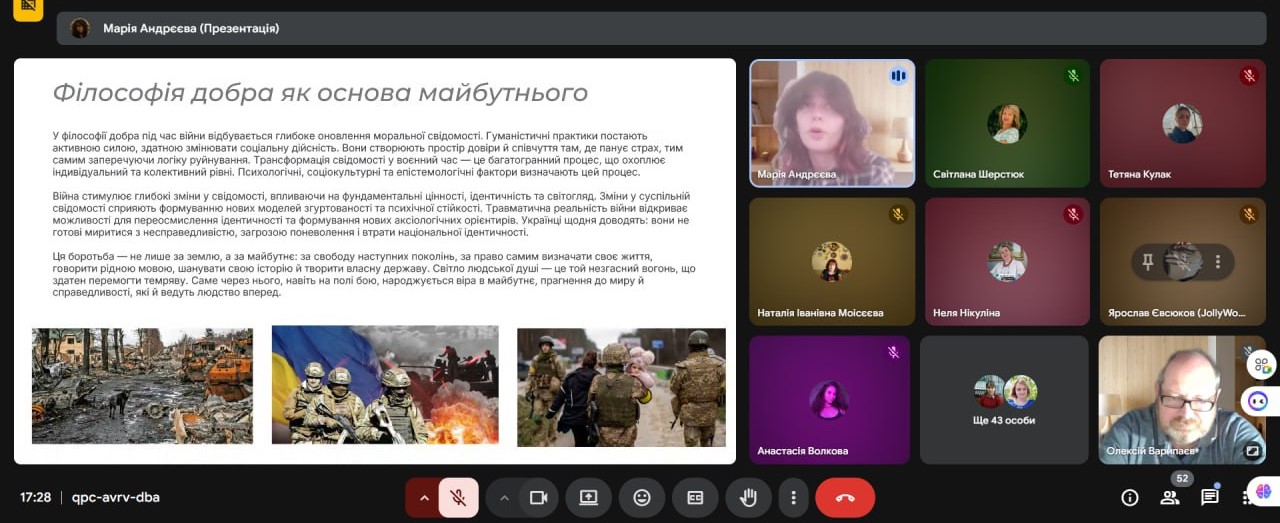Show the participants list panel
This screenshot has height=523, width=1280.
click(x=1169, y=497)
